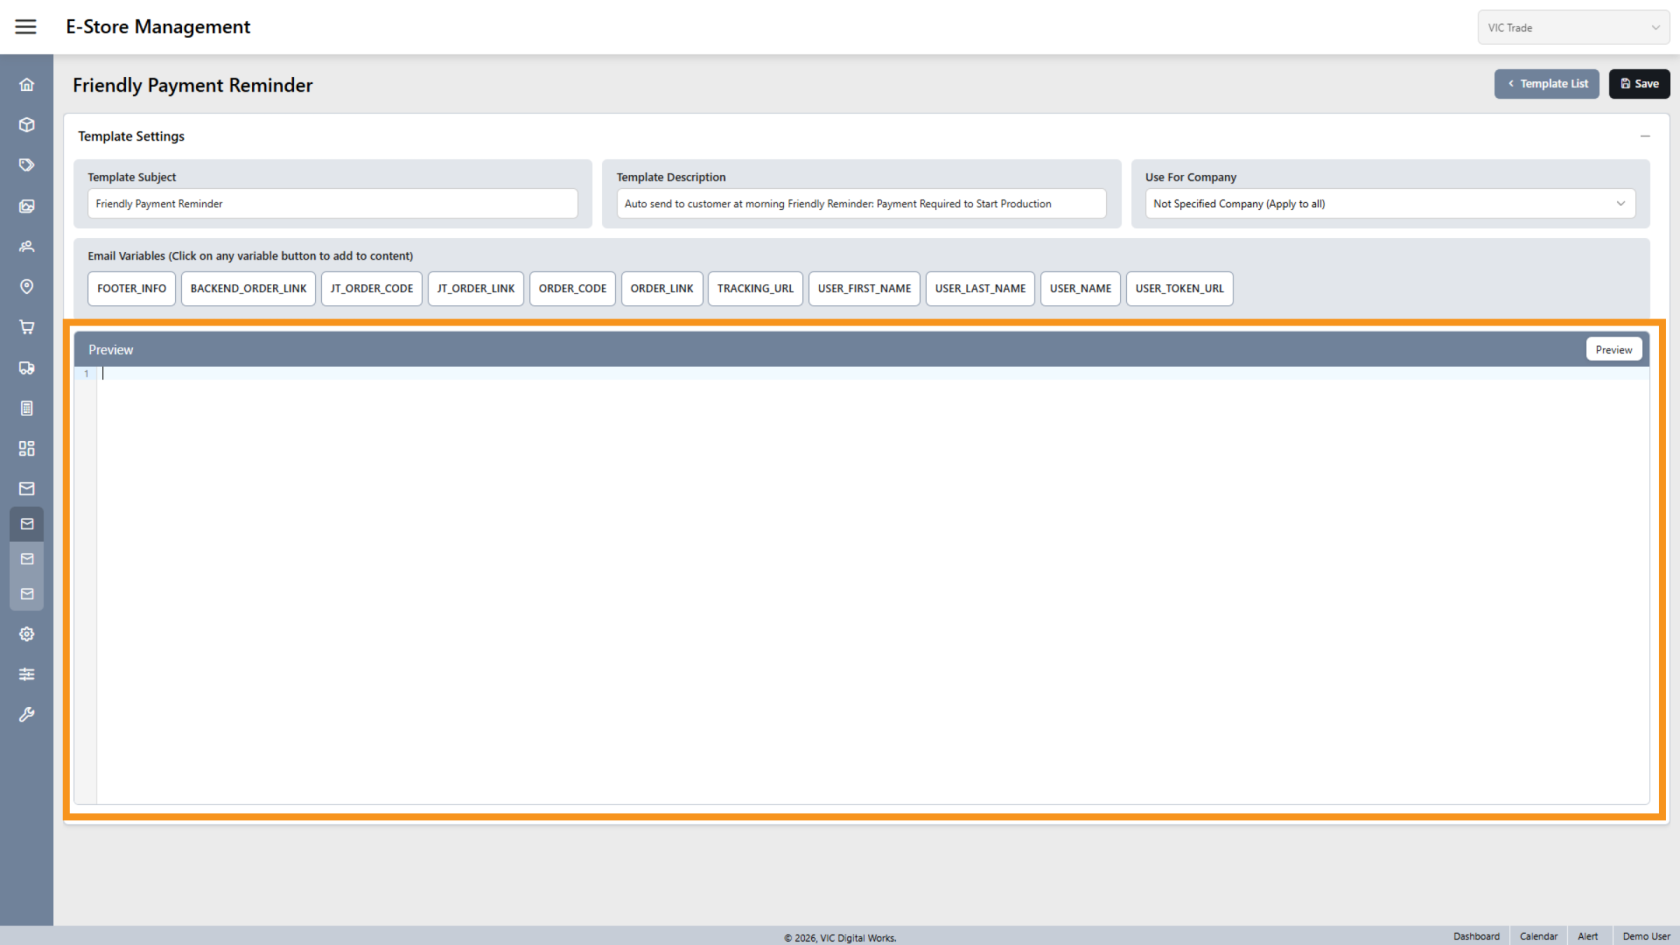Image resolution: width=1680 pixels, height=945 pixels.
Task: Switch to the Calendar tab in footer
Action: coord(1538,936)
